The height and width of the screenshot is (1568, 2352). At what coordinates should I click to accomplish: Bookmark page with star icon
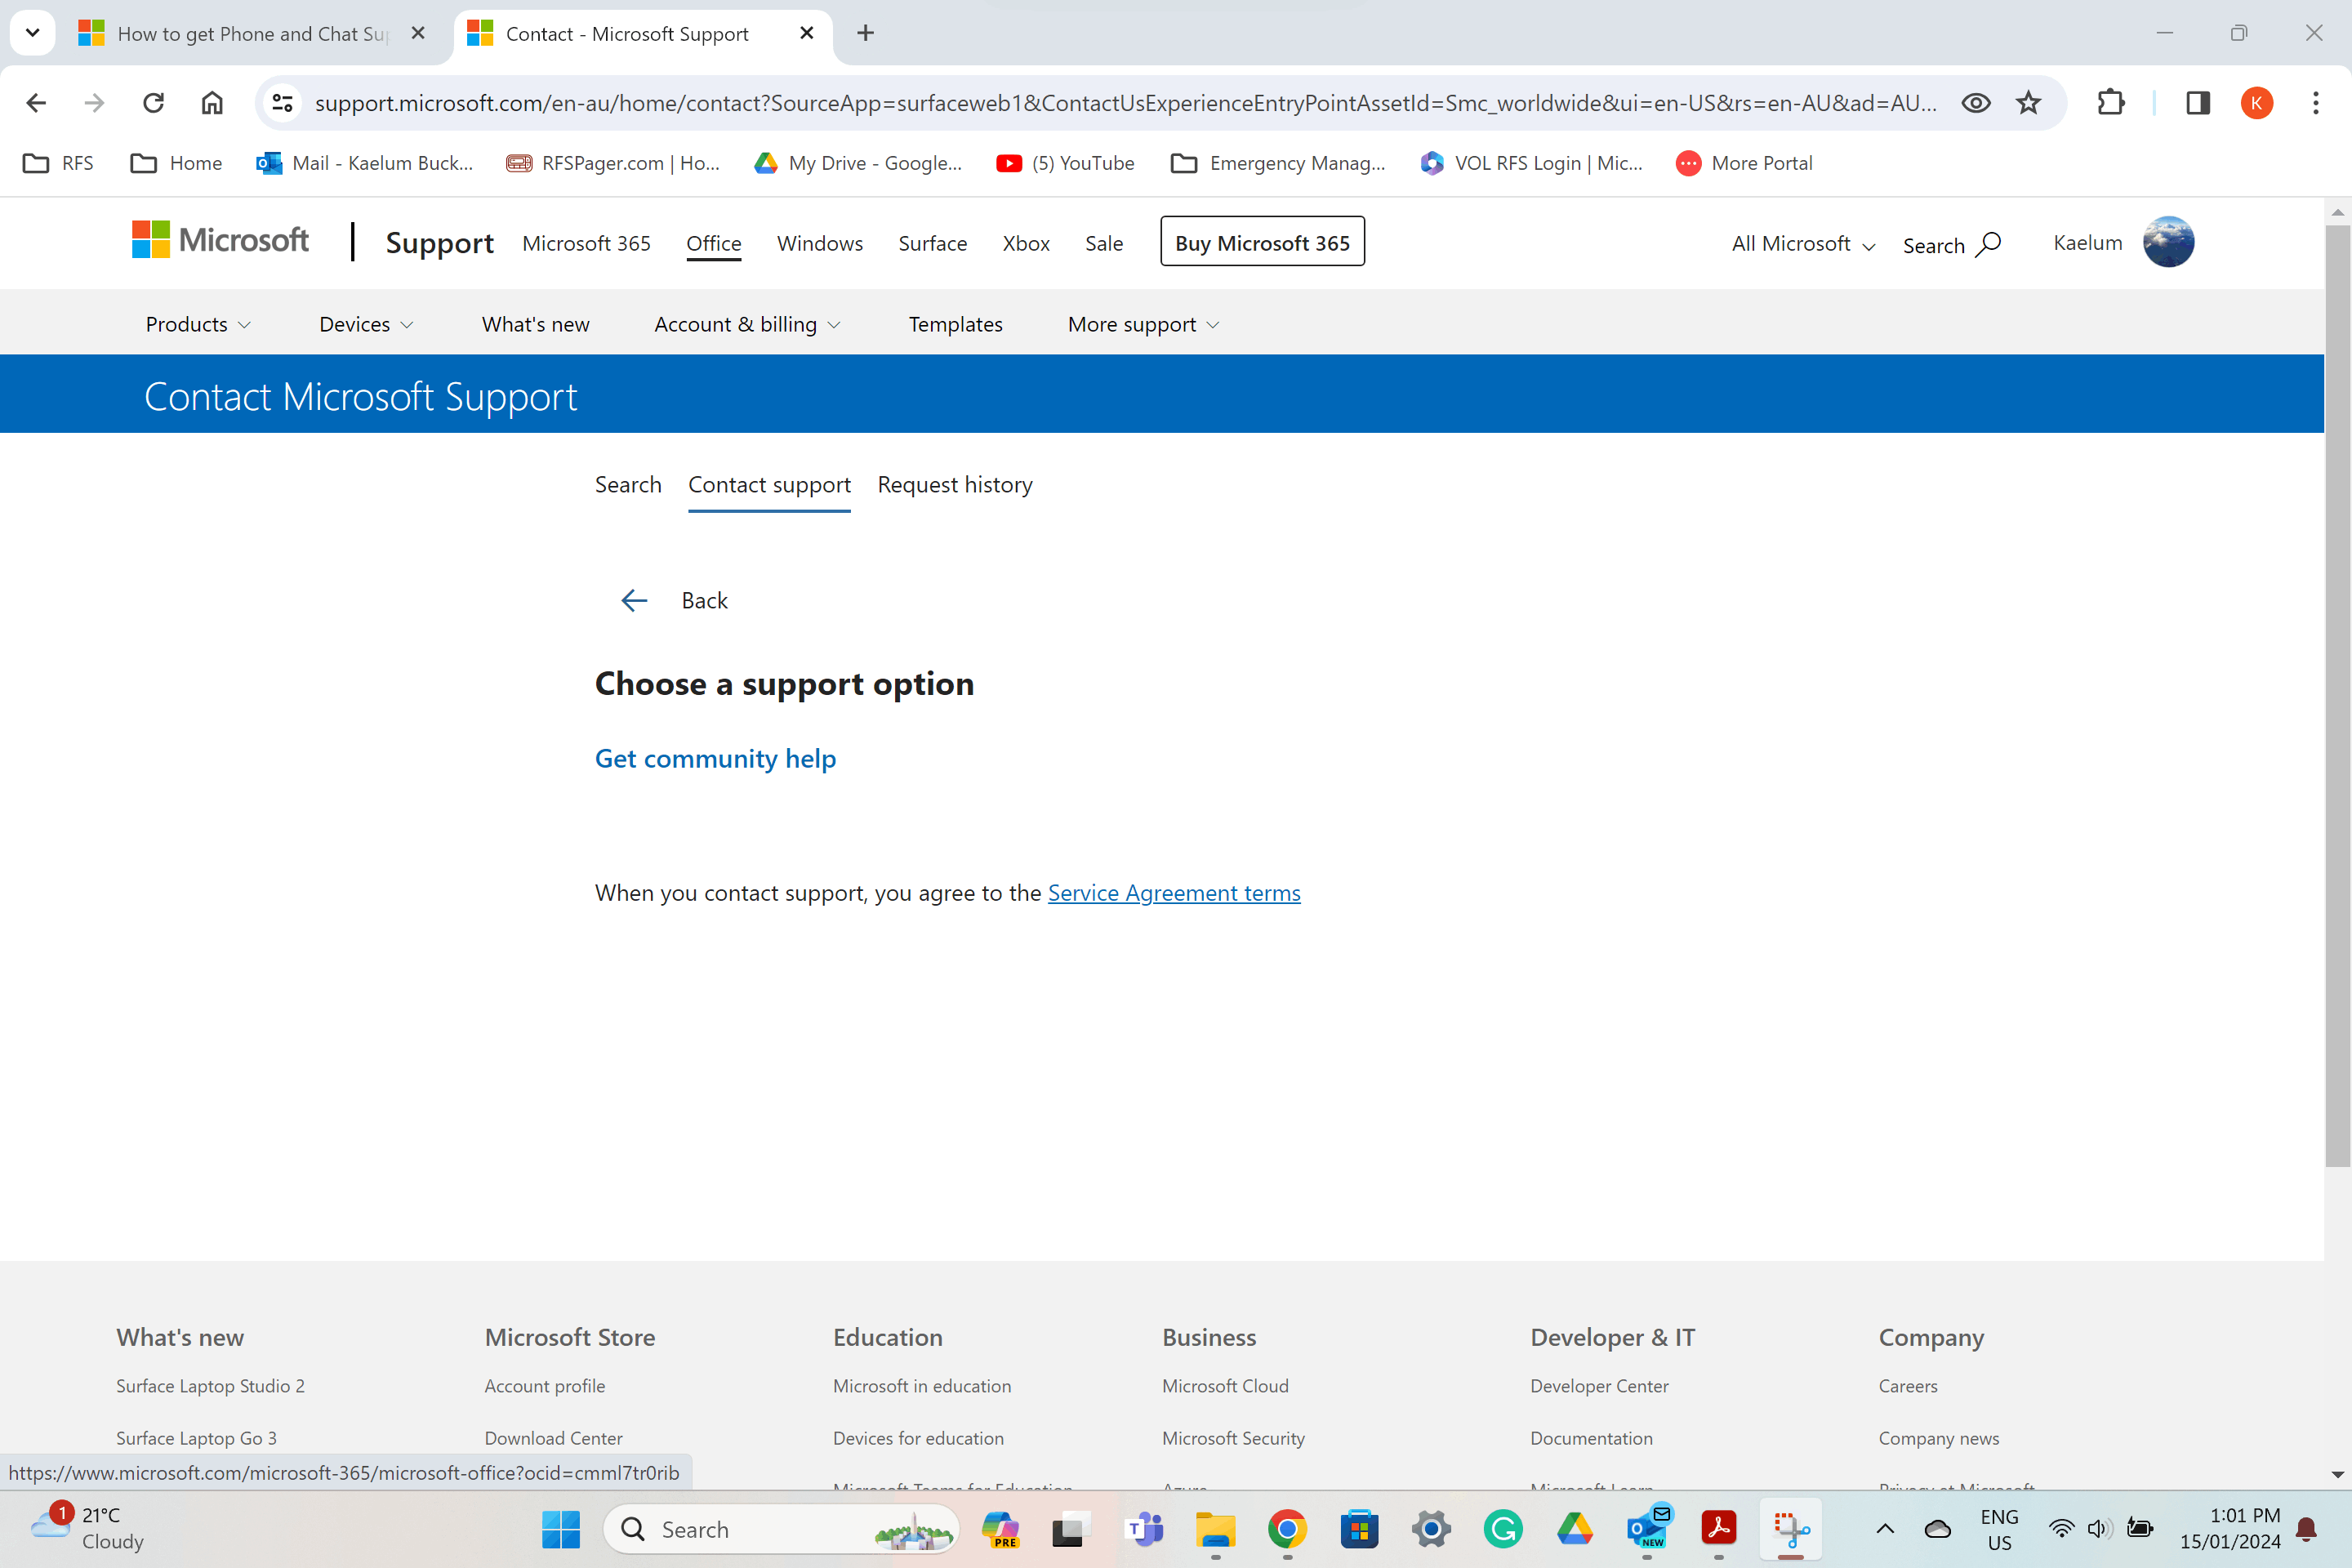coord(2028,103)
